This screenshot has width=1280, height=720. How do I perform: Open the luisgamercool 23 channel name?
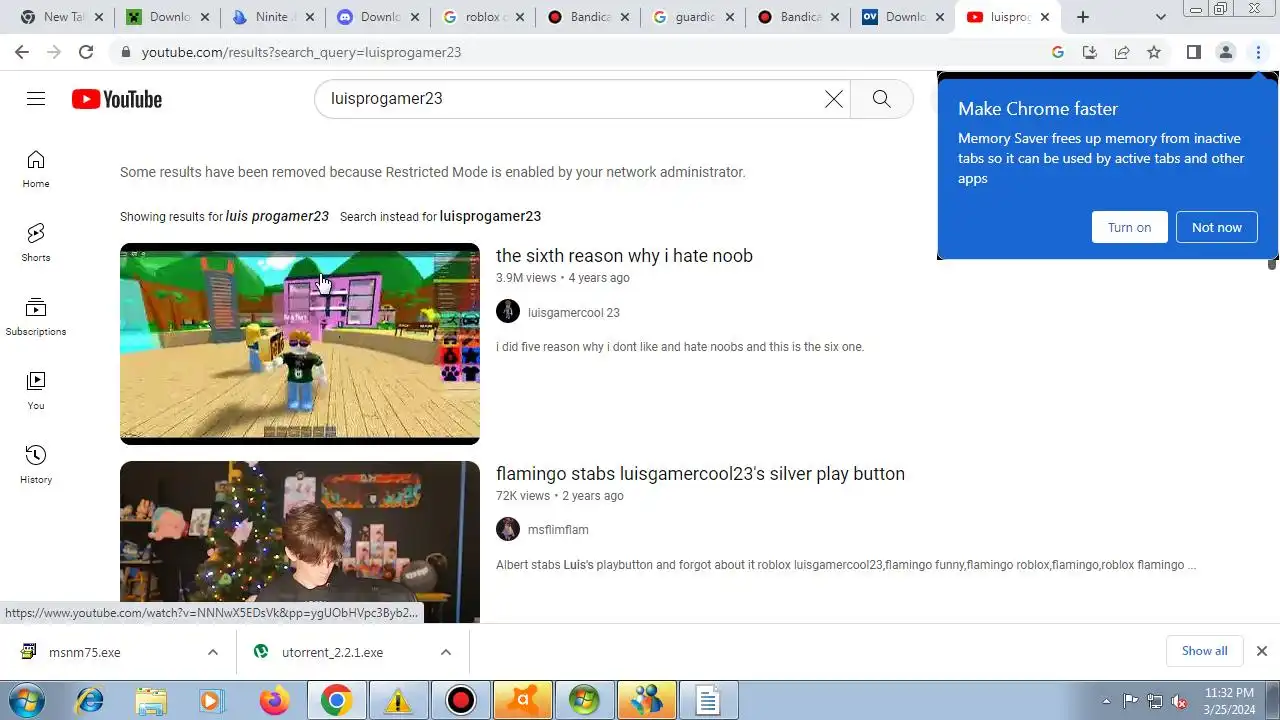point(574,313)
